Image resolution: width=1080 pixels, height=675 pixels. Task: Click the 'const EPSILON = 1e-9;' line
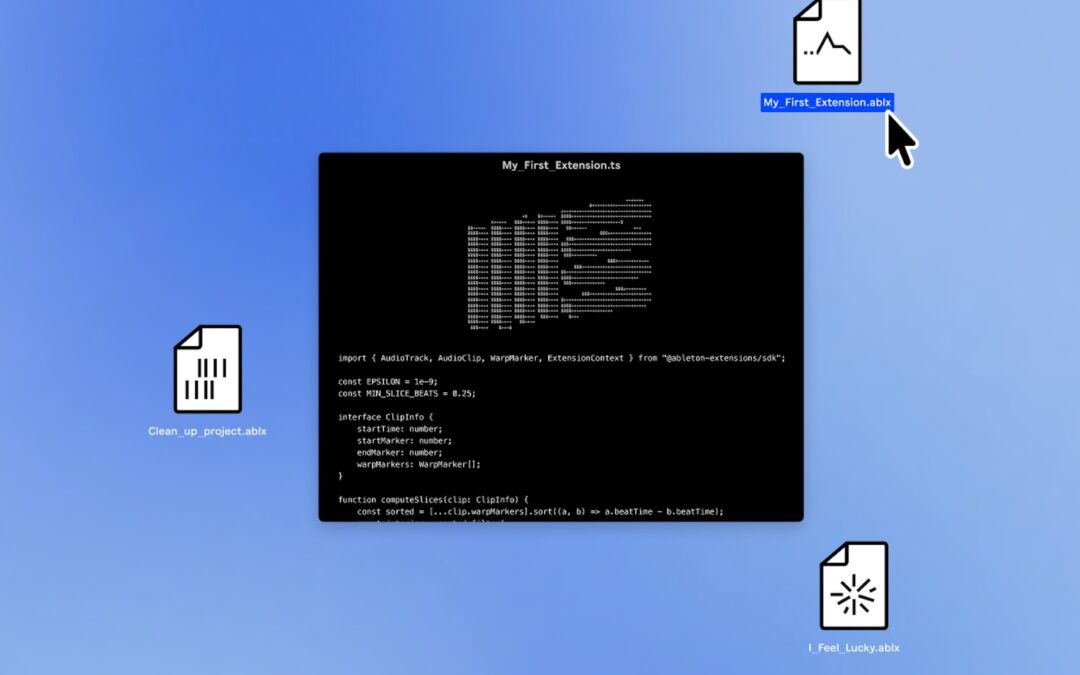tap(388, 382)
